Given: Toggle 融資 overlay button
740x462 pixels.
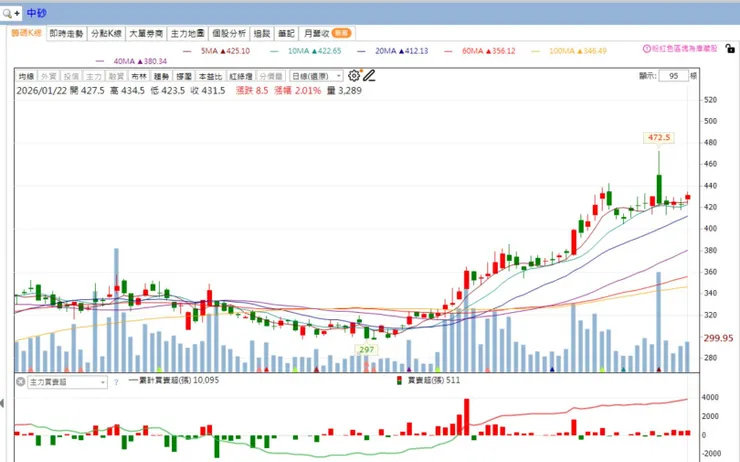Looking at the screenshot, I should tap(116, 76).
